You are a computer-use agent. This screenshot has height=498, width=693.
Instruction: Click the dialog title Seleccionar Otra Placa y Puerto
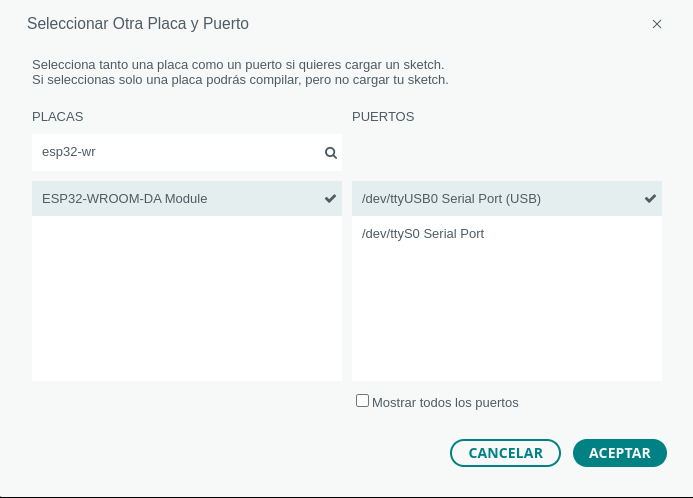(138, 23)
